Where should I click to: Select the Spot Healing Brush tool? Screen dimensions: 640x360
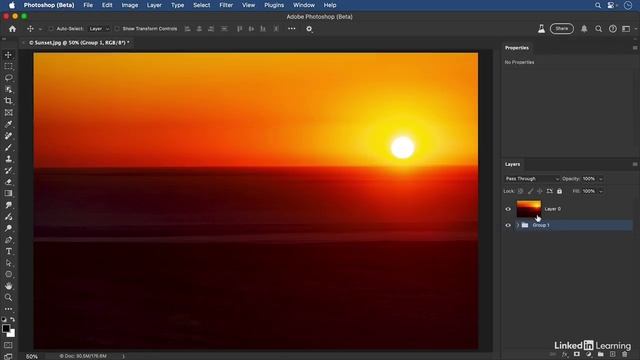click(x=8, y=136)
